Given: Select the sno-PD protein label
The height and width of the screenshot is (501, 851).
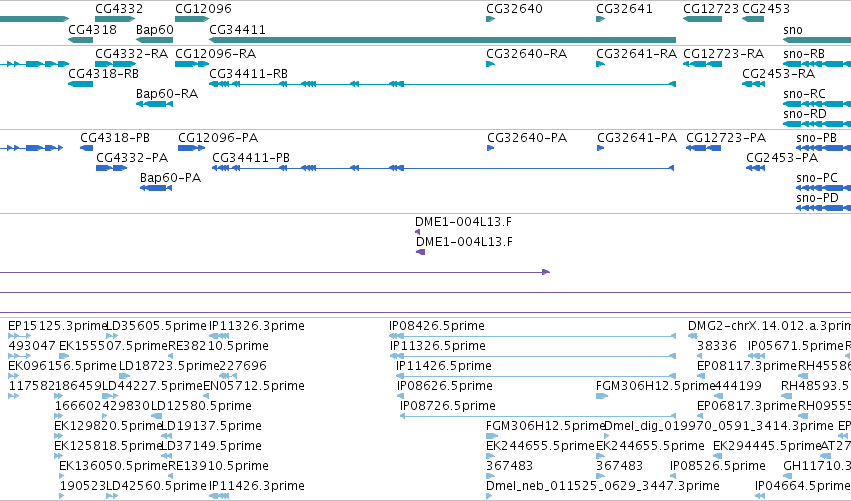Looking at the screenshot, I should click(x=817, y=198).
